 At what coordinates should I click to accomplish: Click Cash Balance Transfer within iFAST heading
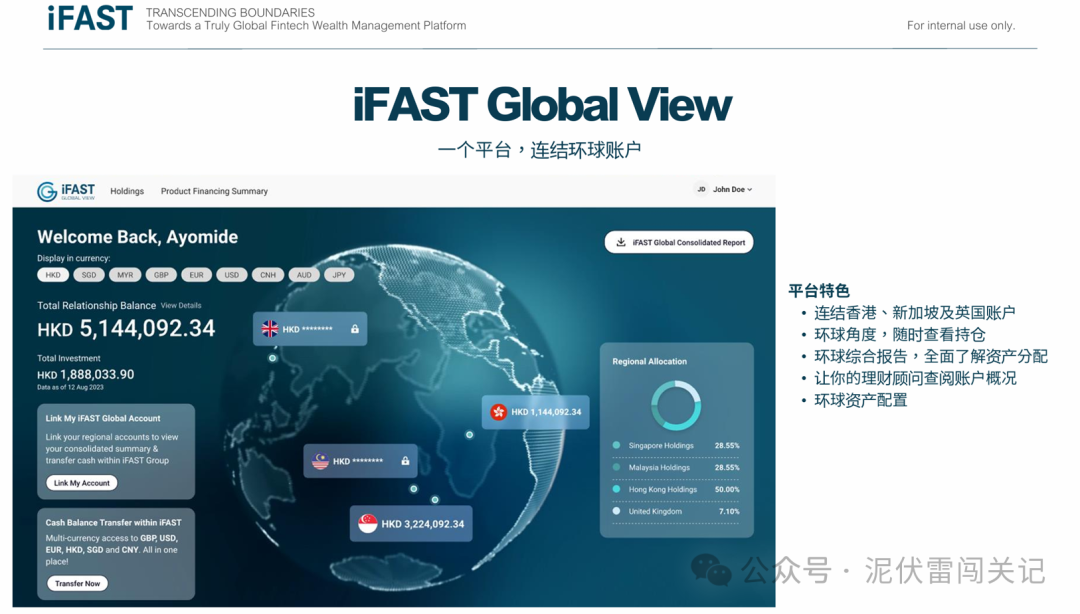[114, 522]
